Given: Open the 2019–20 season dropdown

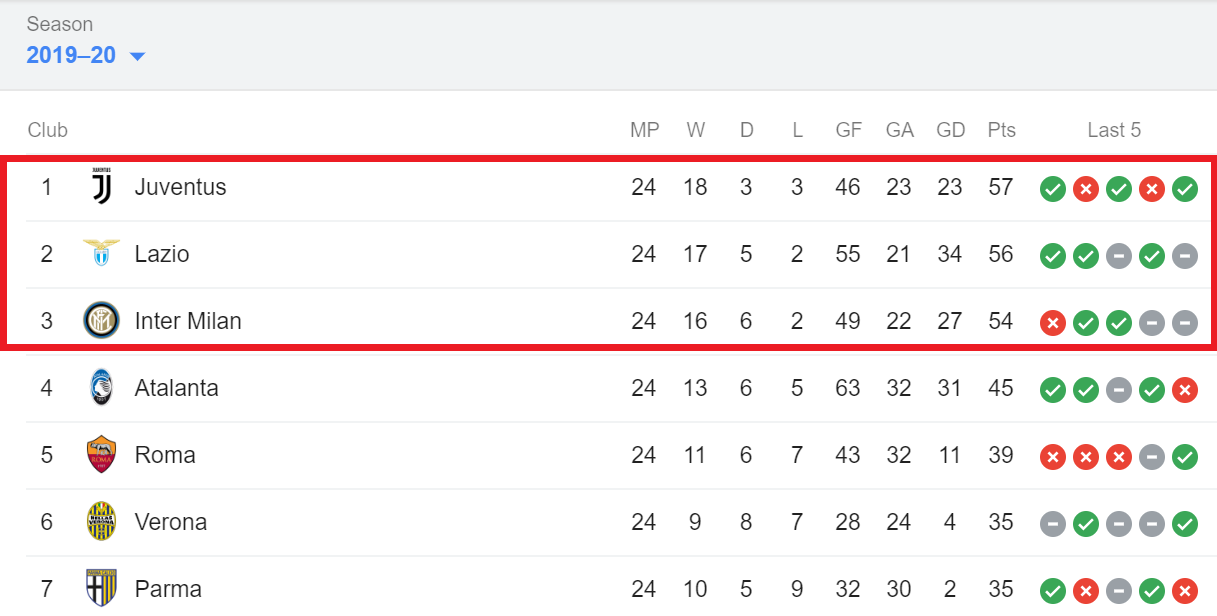Looking at the screenshot, I should point(86,55).
